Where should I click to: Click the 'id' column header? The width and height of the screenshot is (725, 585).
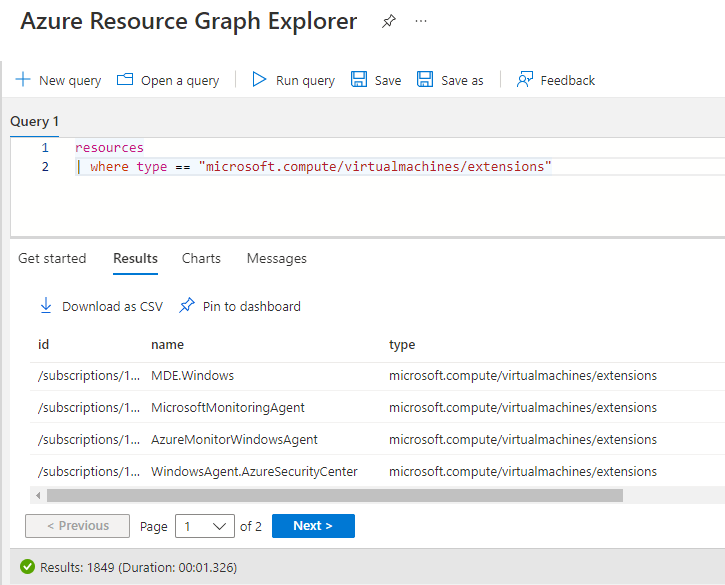click(43, 345)
